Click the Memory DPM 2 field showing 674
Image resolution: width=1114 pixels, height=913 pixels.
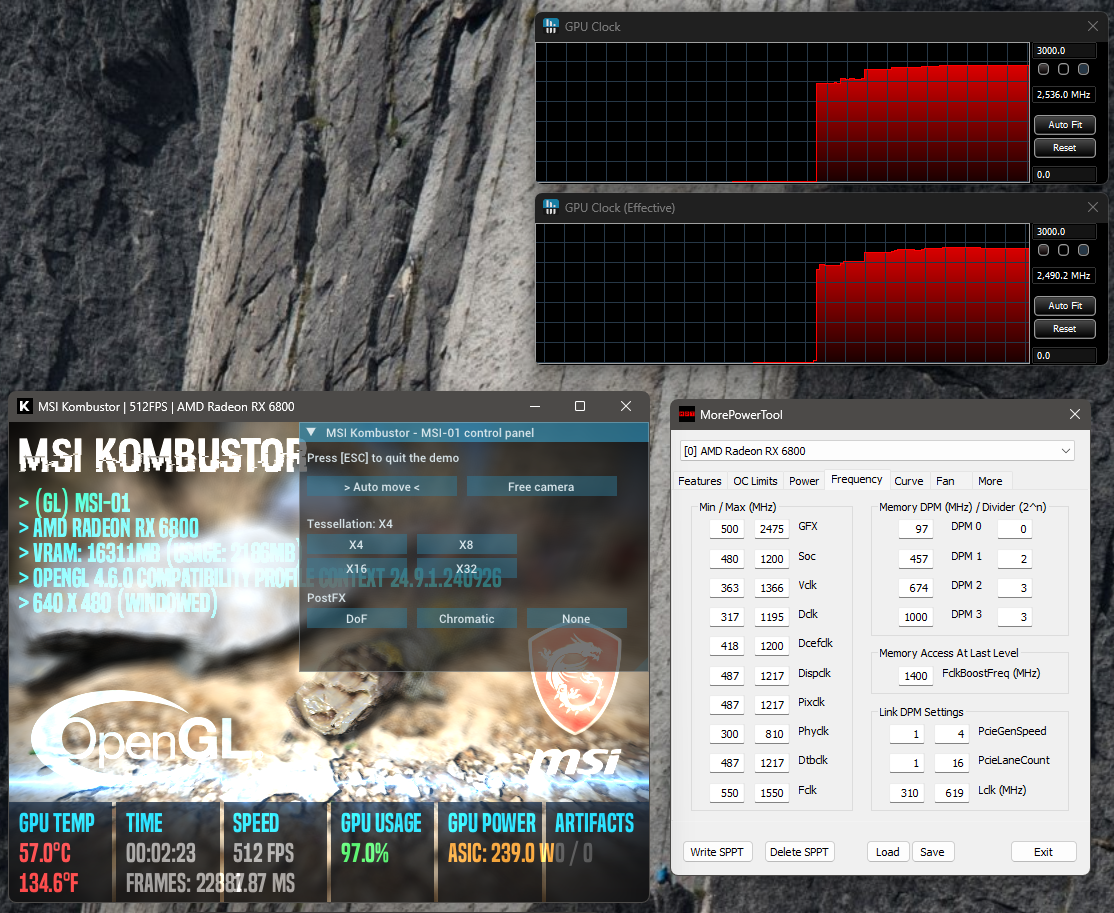pyautogui.click(x=916, y=588)
